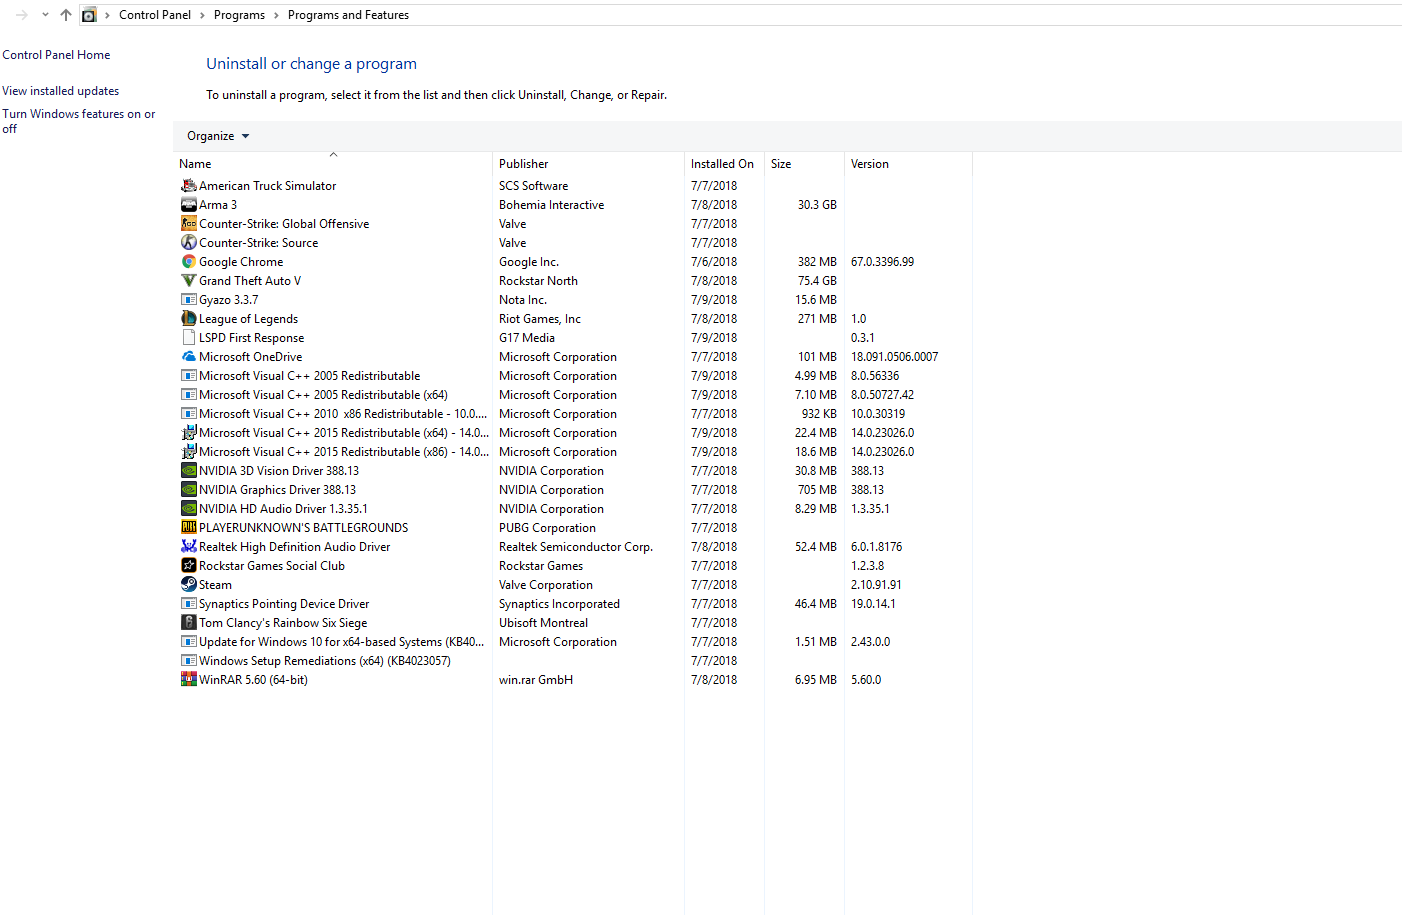
Task: Click the Synaptics Incorporated publisher cell
Action: pos(560,604)
